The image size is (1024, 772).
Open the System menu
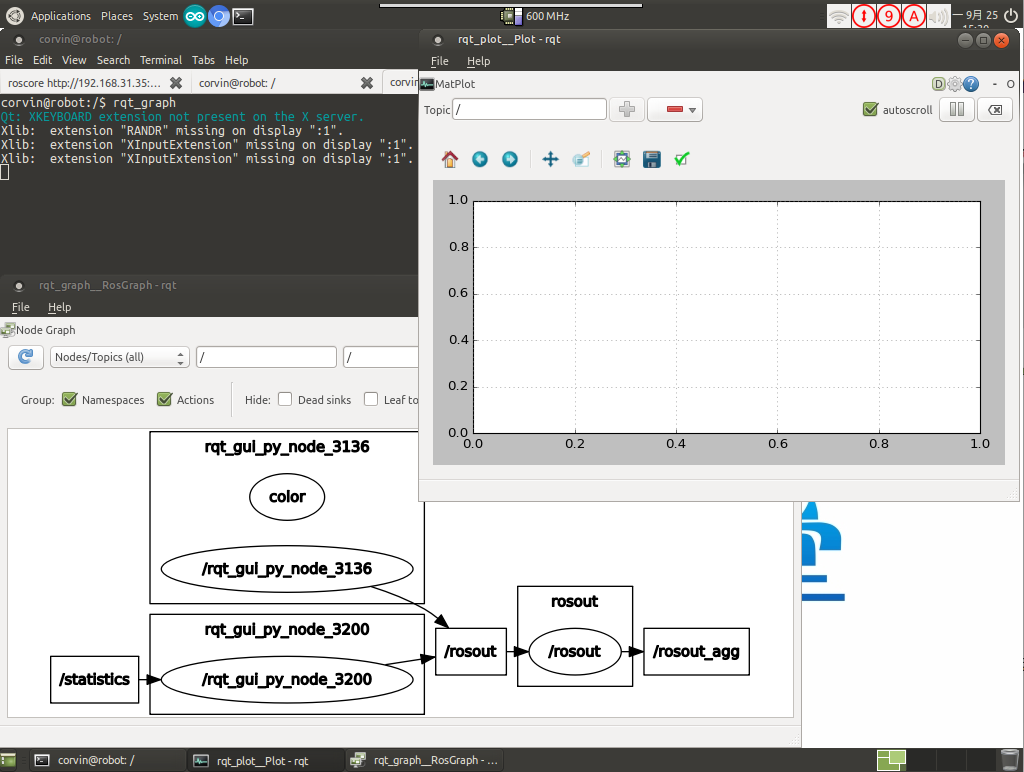160,16
